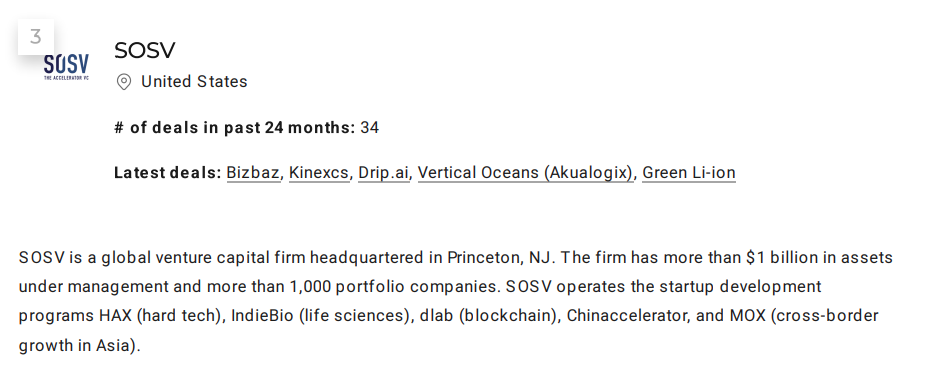Follow the Drip.ai link
929x368 pixels.
(x=383, y=172)
